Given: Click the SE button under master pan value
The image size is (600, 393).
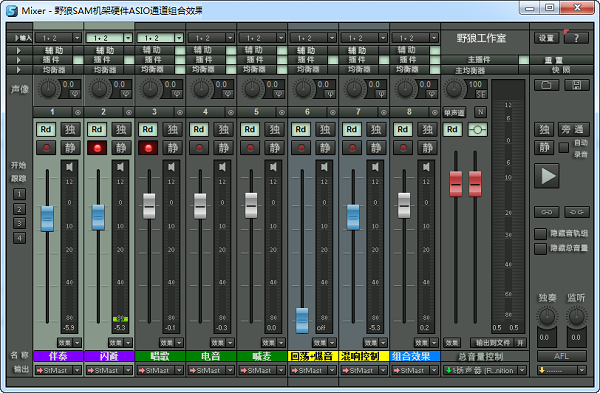Looking at the screenshot, I should pos(481,94).
